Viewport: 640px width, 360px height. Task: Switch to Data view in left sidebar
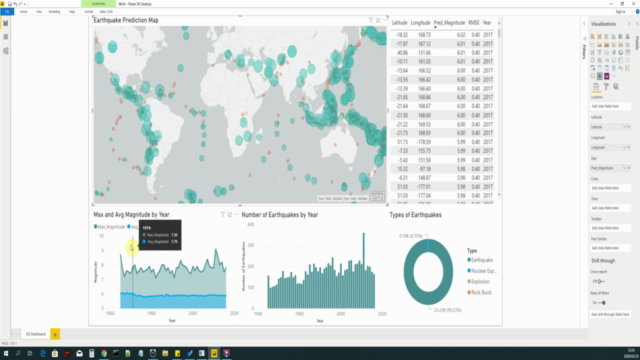point(6,37)
